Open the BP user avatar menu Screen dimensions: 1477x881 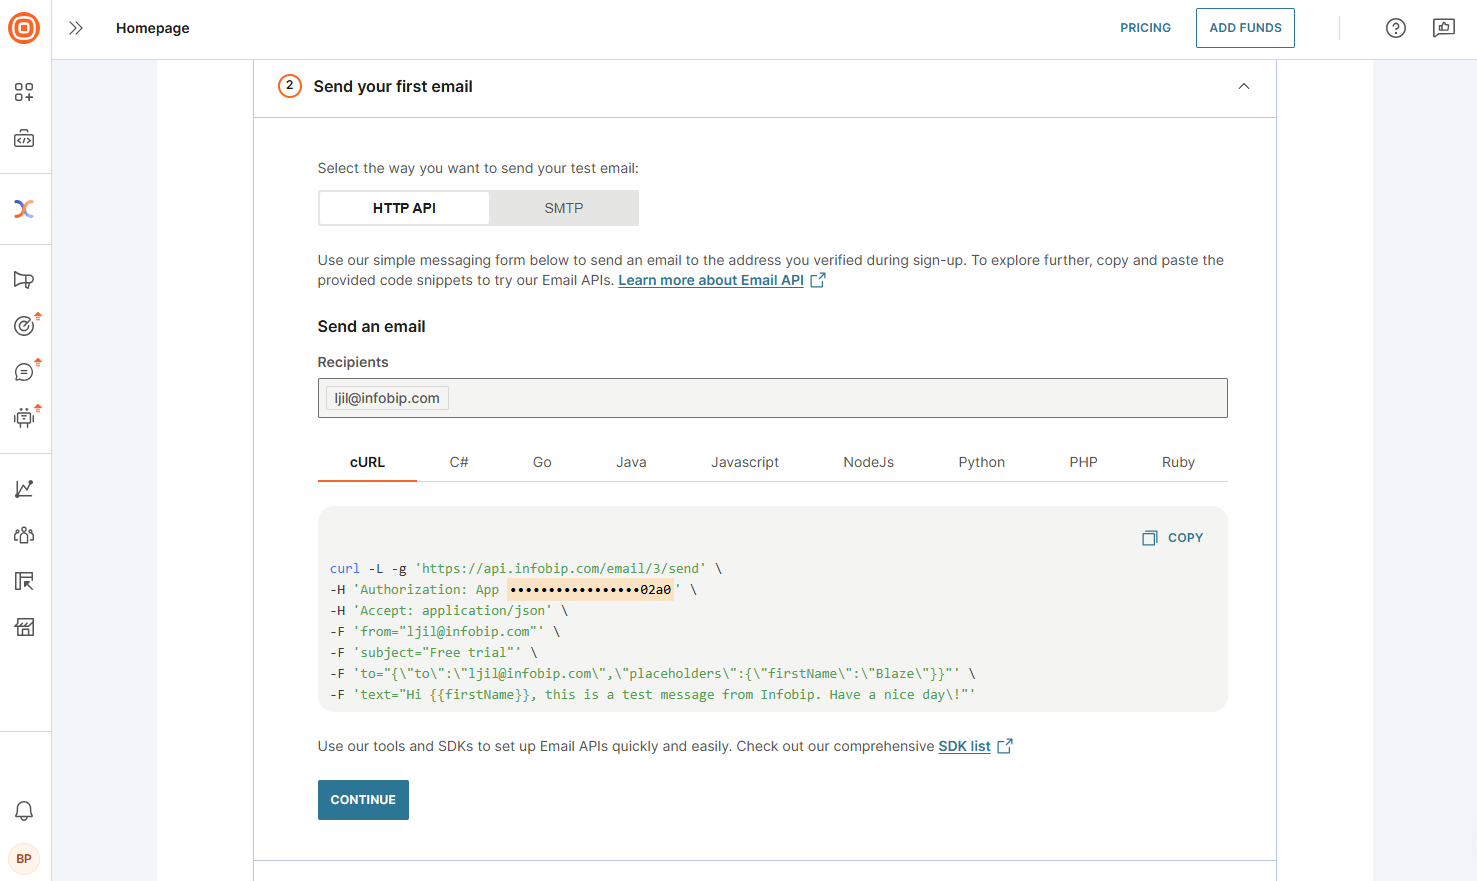pyautogui.click(x=24, y=859)
